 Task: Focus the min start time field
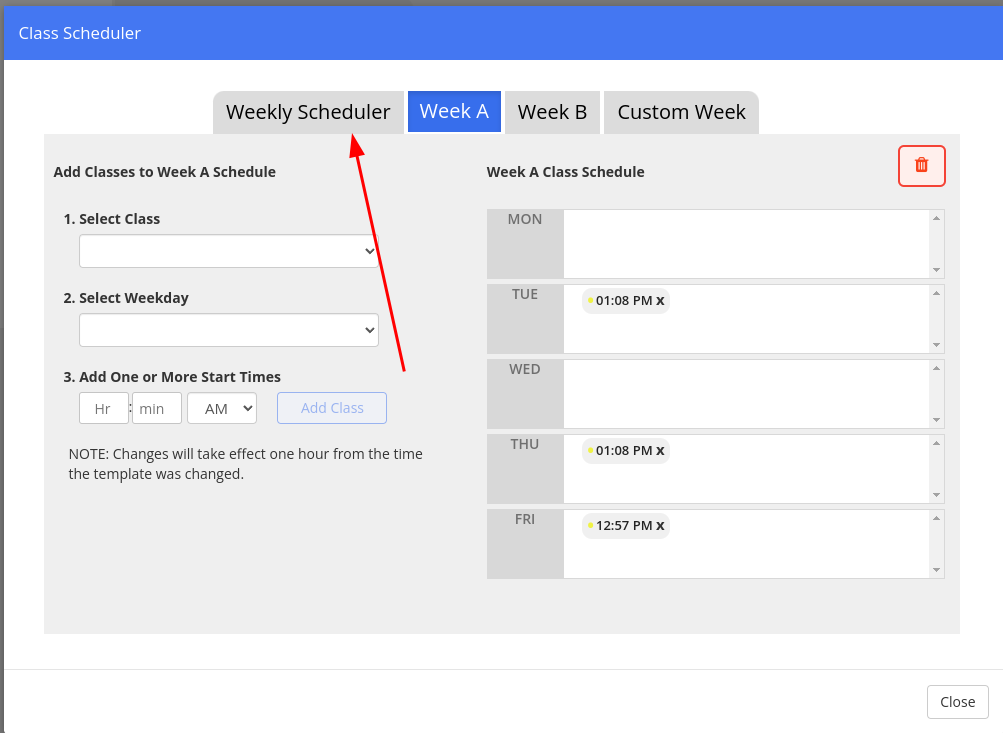pyautogui.click(x=157, y=408)
